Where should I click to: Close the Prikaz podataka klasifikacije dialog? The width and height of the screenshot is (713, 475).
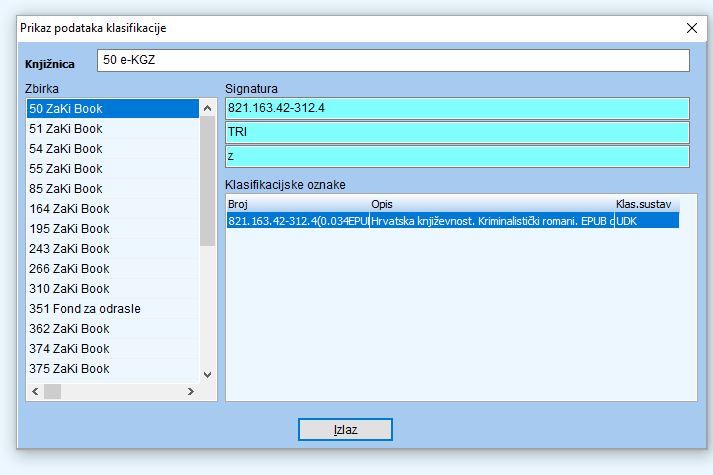tap(690, 28)
